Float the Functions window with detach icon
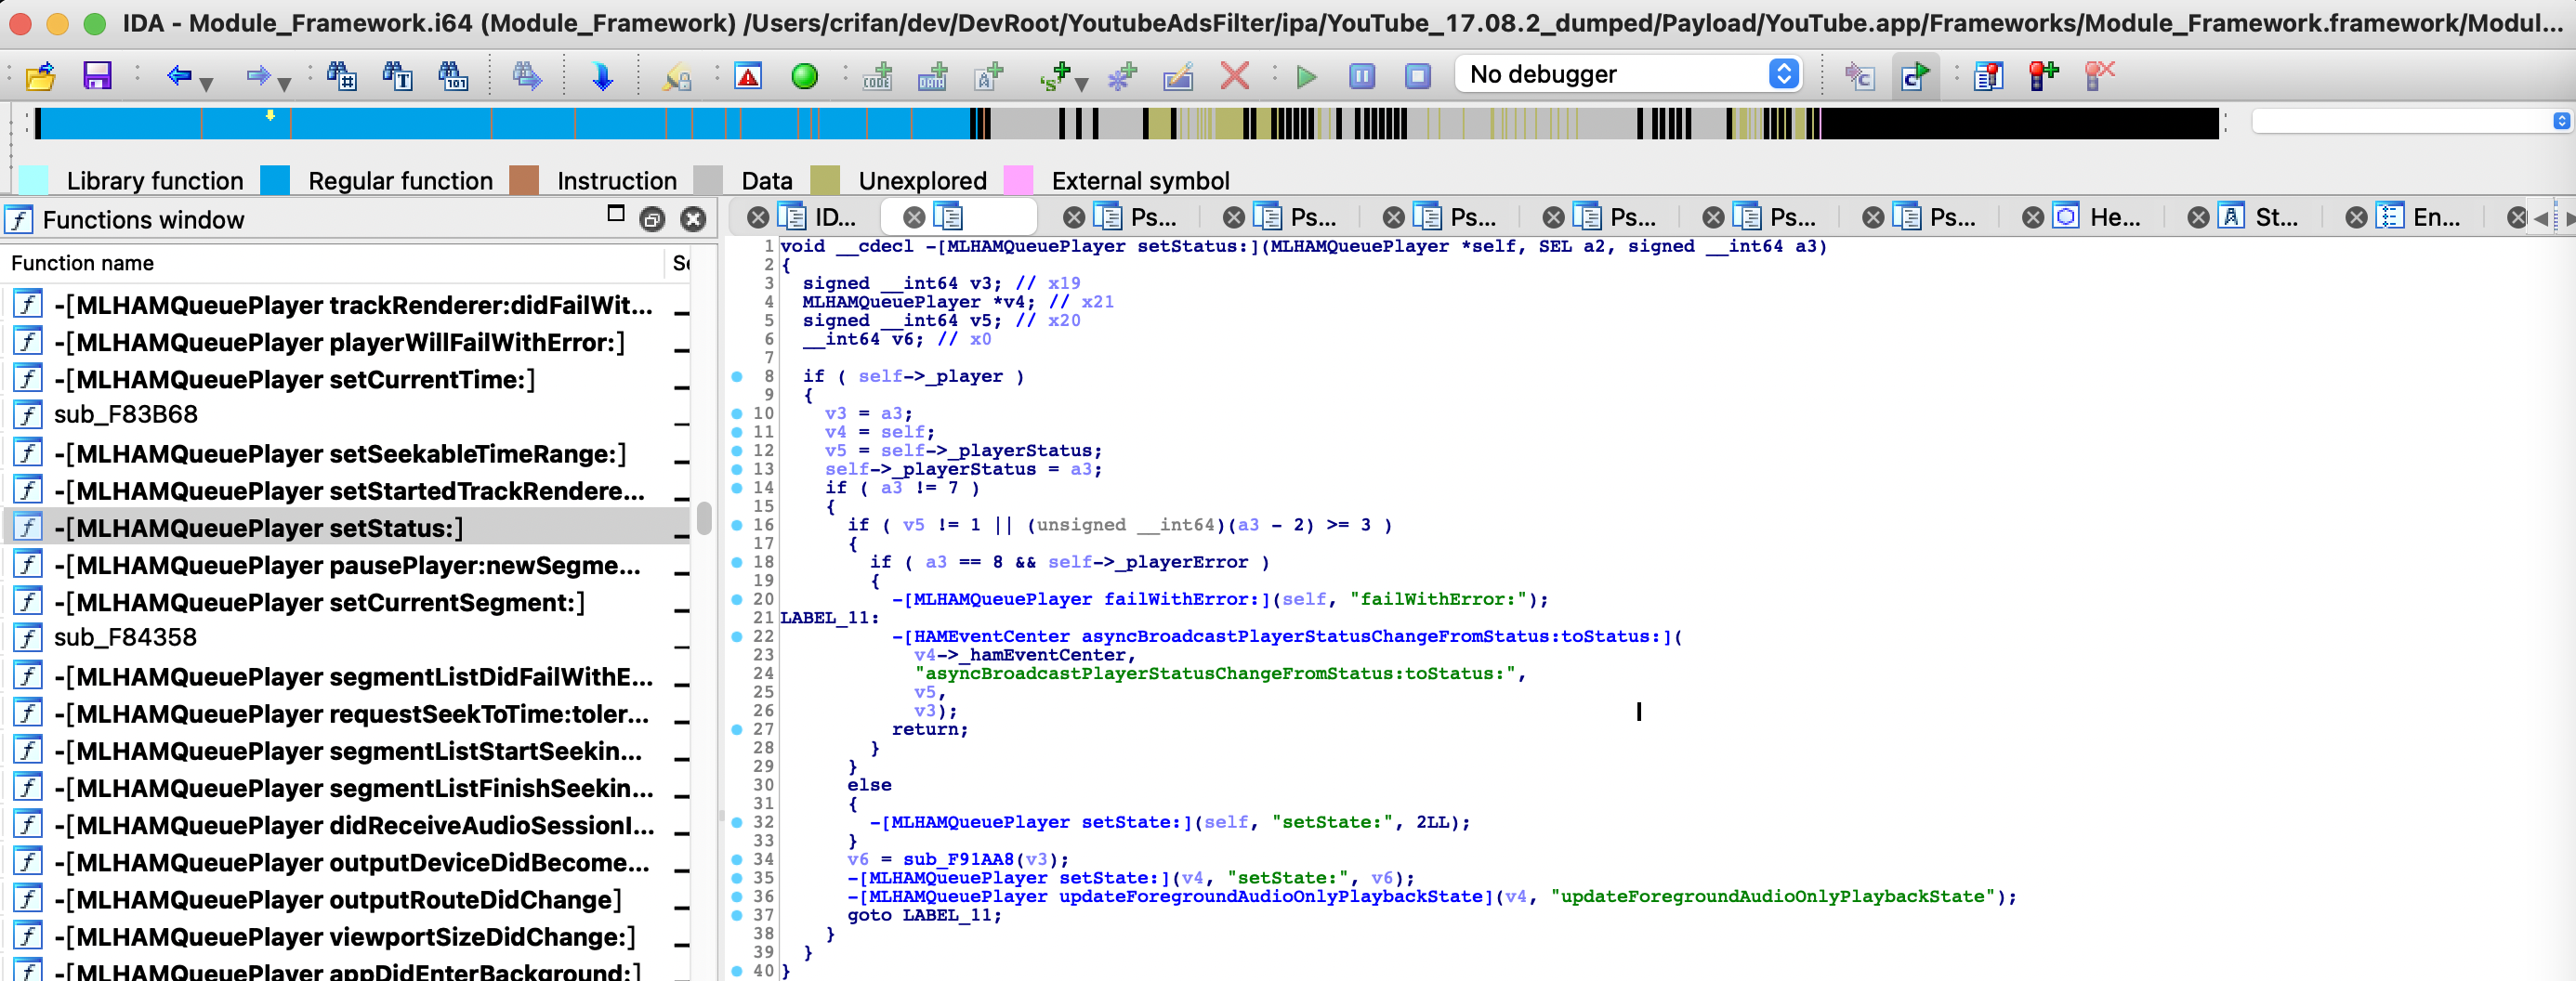 coord(652,219)
